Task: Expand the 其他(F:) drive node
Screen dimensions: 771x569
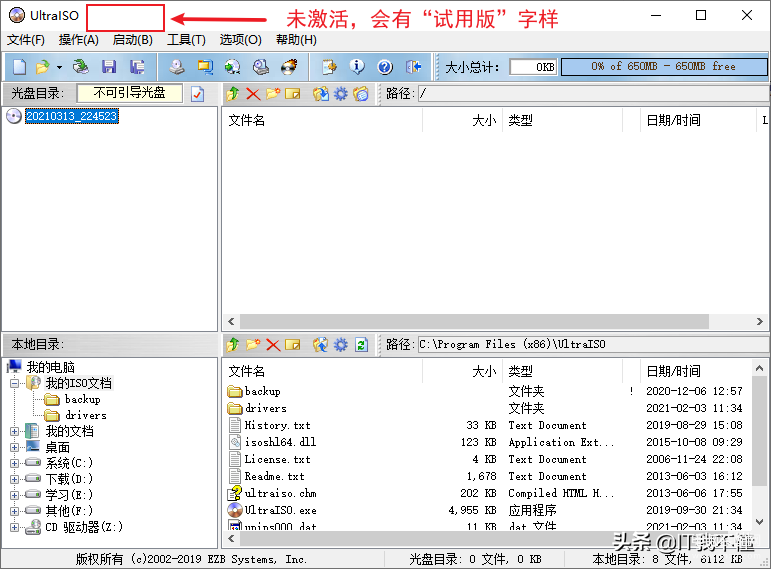Action: [x=15, y=511]
